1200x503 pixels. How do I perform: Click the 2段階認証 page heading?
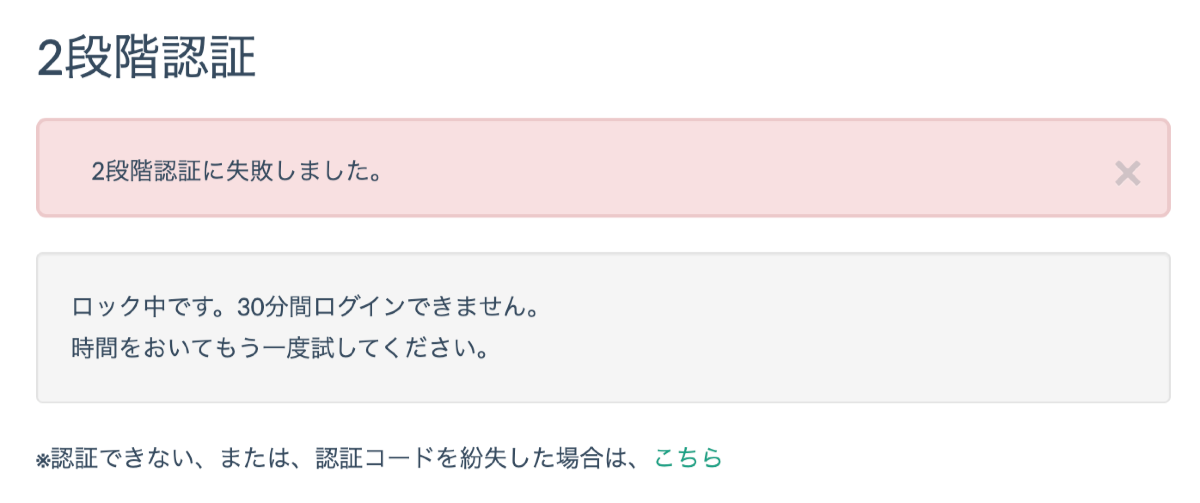click(146, 59)
